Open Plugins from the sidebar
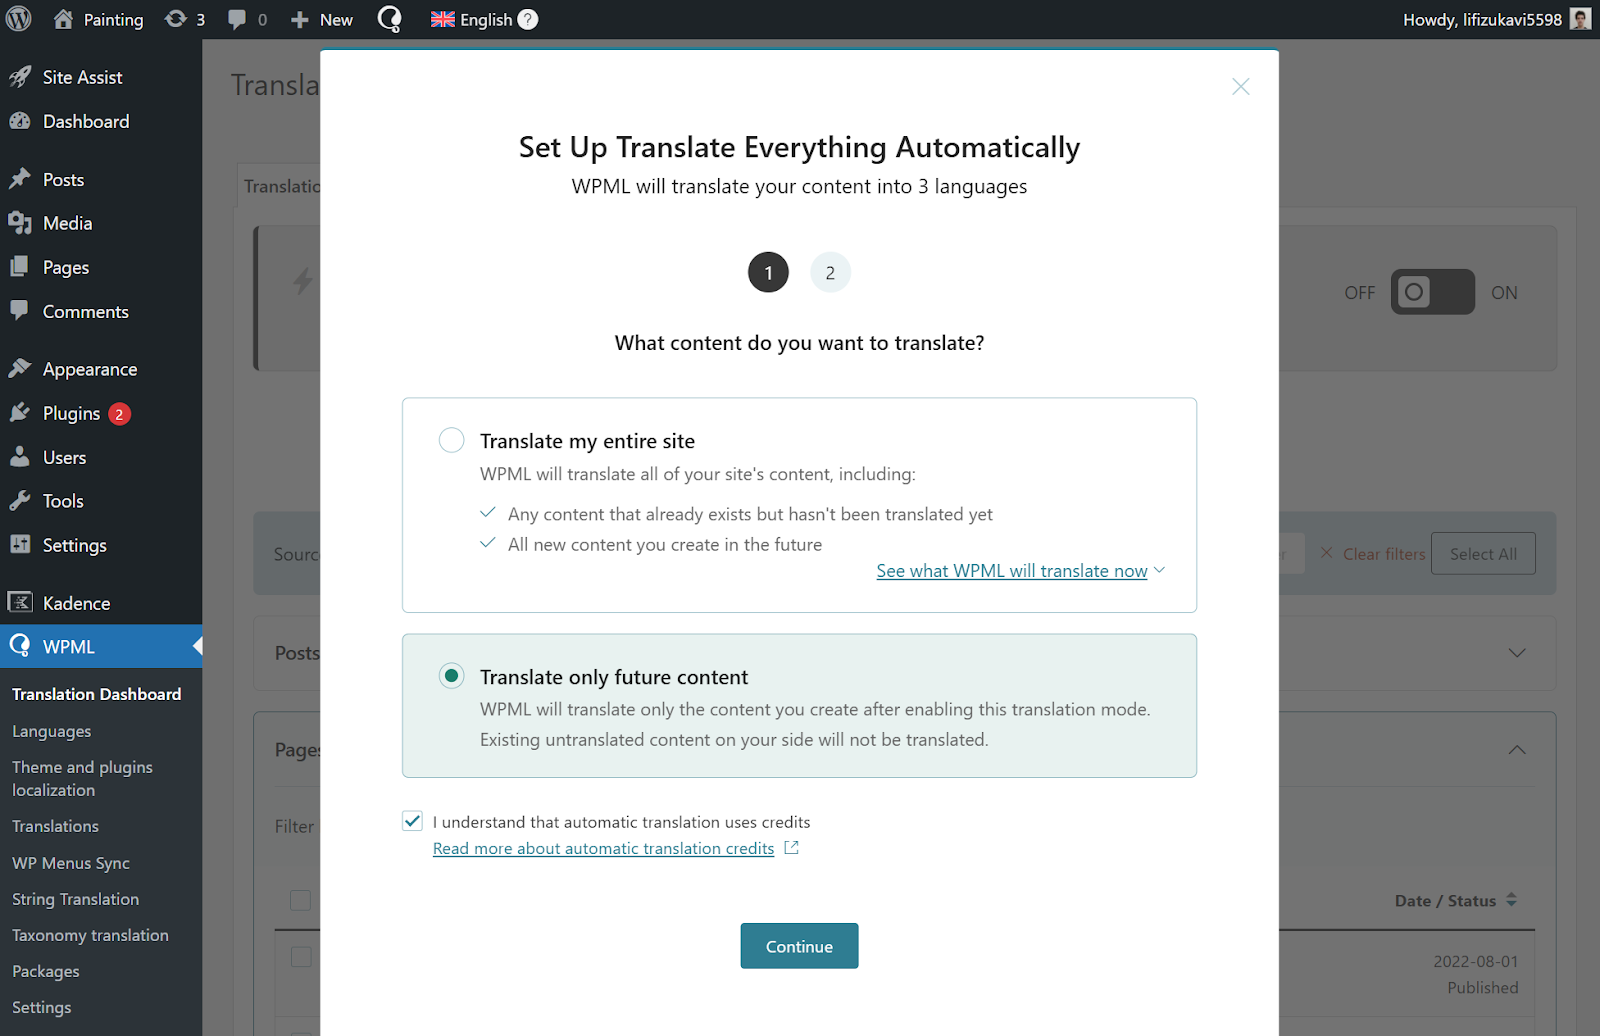The height and width of the screenshot is (1036, 1600). pyautogui.click(x=71, y=413)
